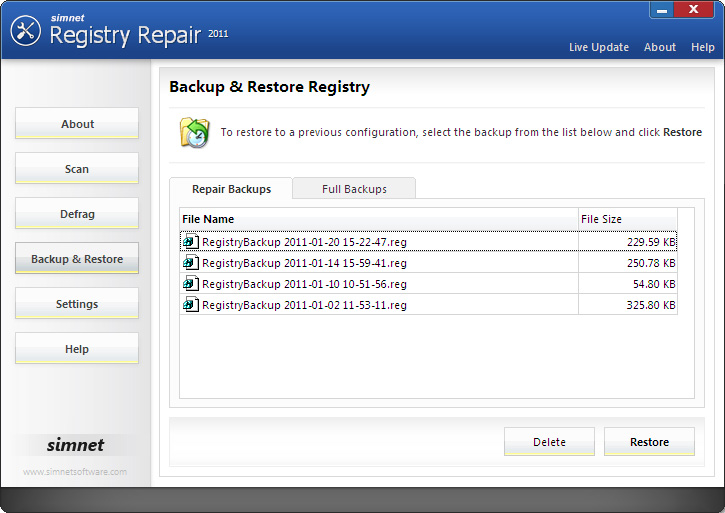Select RegistryBackup 2011-01-14 15-59-41.reg entry
The image size is (725, 513).
point(304,263)
